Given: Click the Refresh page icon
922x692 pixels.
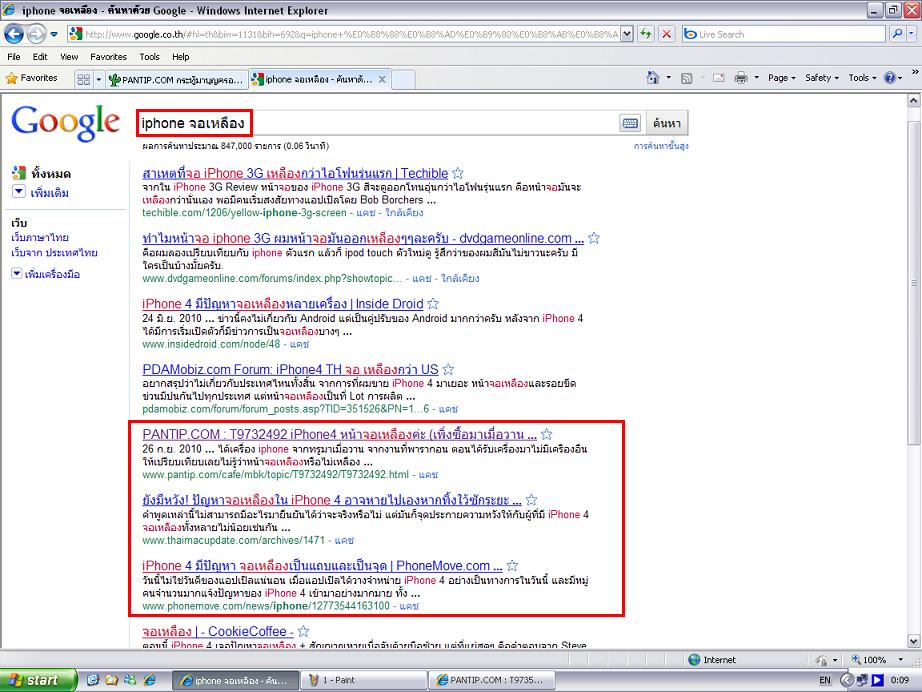Looking at the screenshot, I should coord(646,34).
